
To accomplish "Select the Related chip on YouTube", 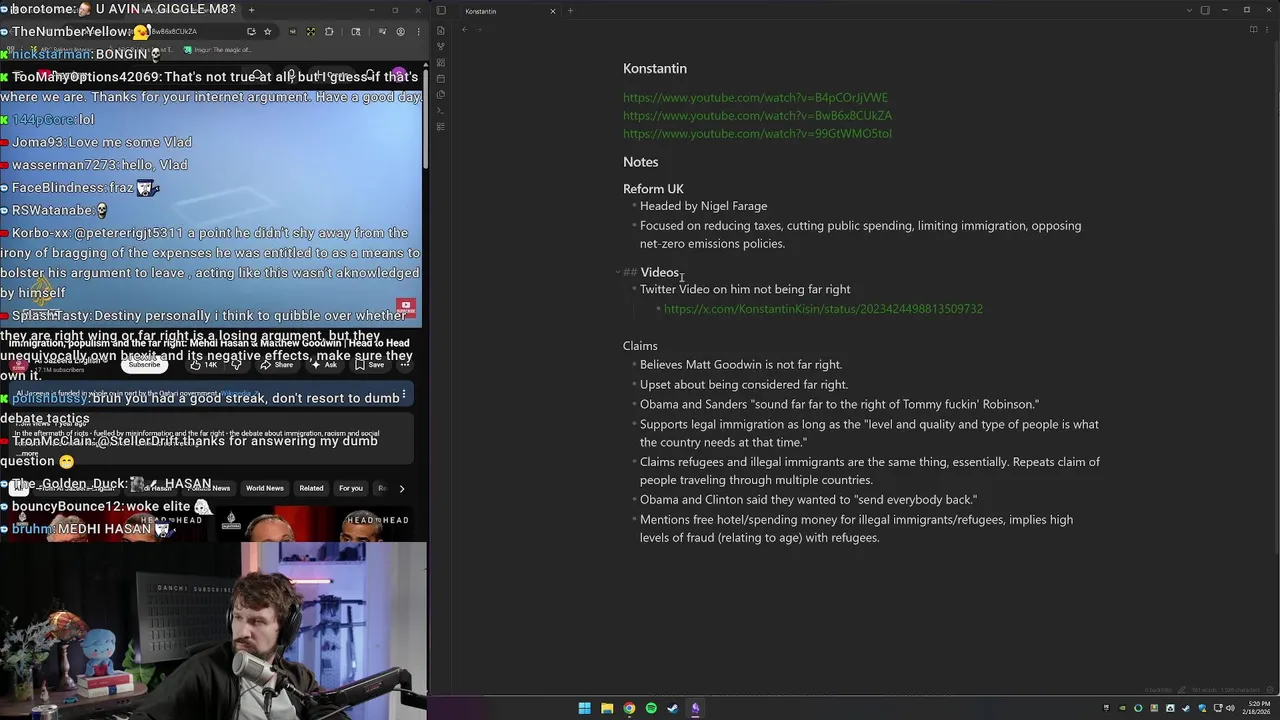I will pos(311,488).
